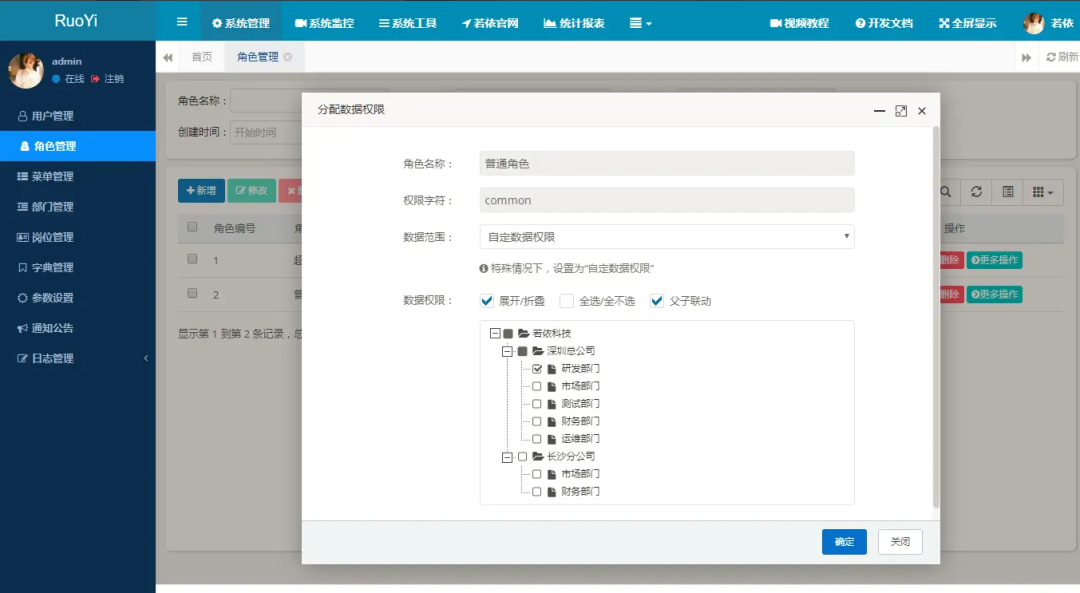Click the 确定 confirm button
Image resolution: width=1080 pixels, height=593 pixels.
[x=844, y=542]
